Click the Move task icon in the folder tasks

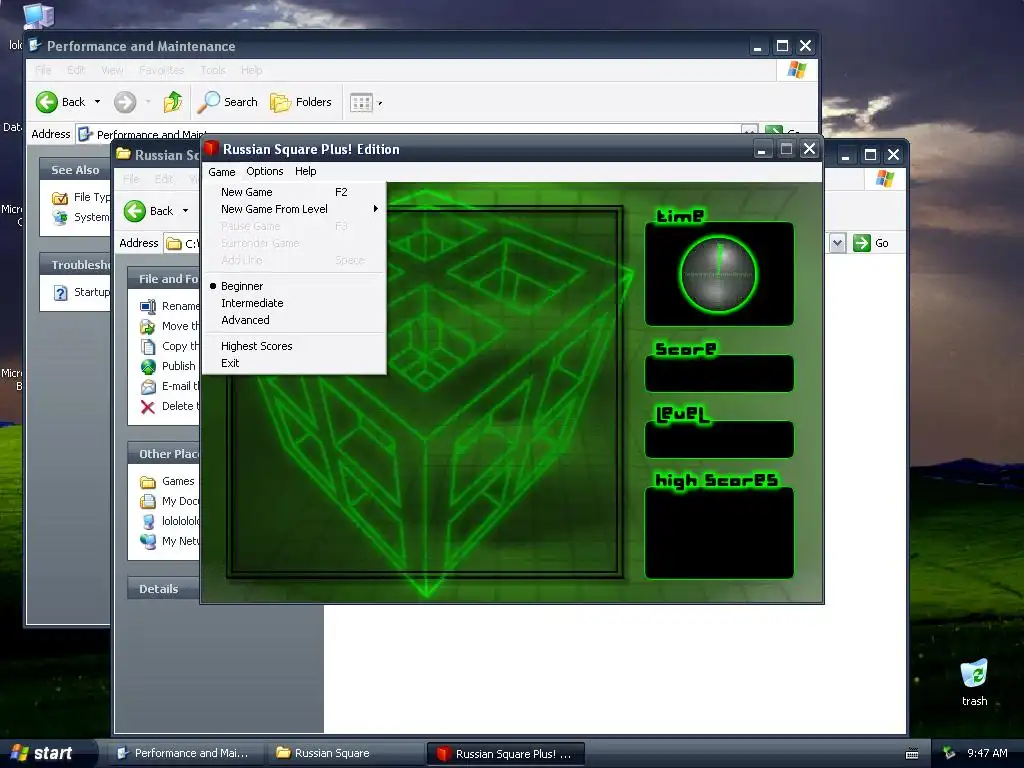tap(148, 326)
